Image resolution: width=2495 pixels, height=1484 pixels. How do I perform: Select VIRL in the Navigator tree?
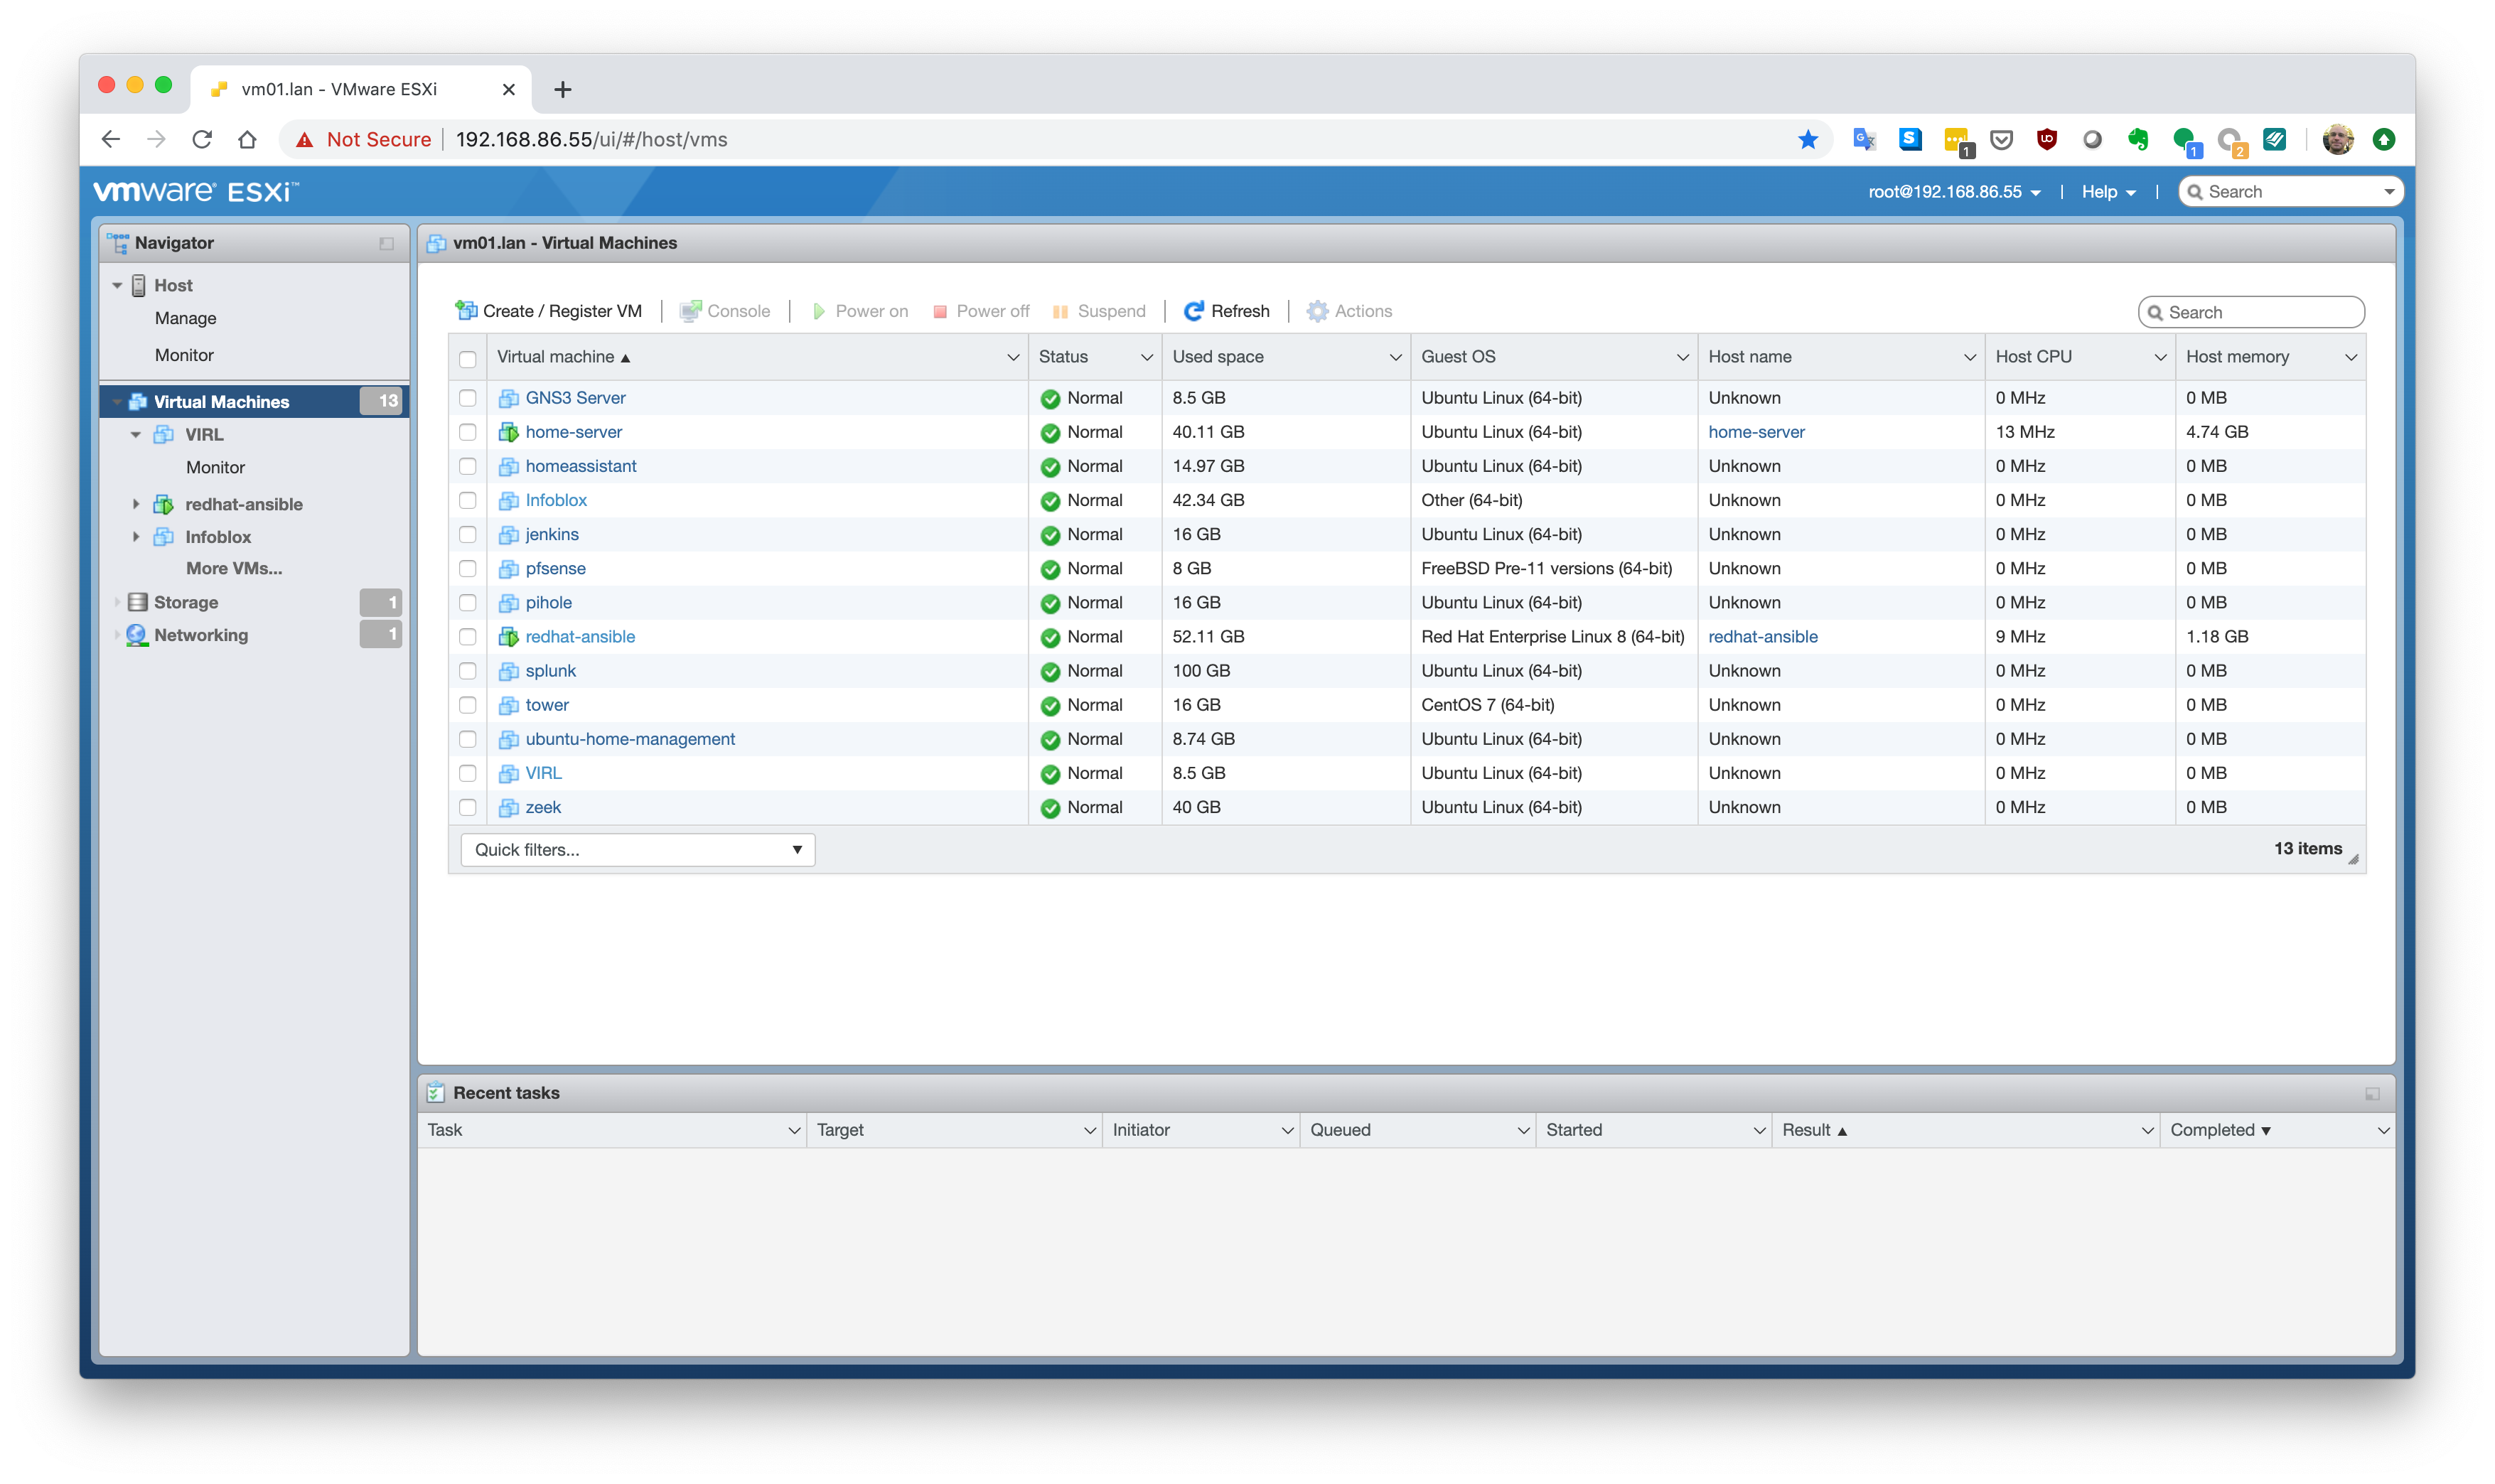(204, 434)
